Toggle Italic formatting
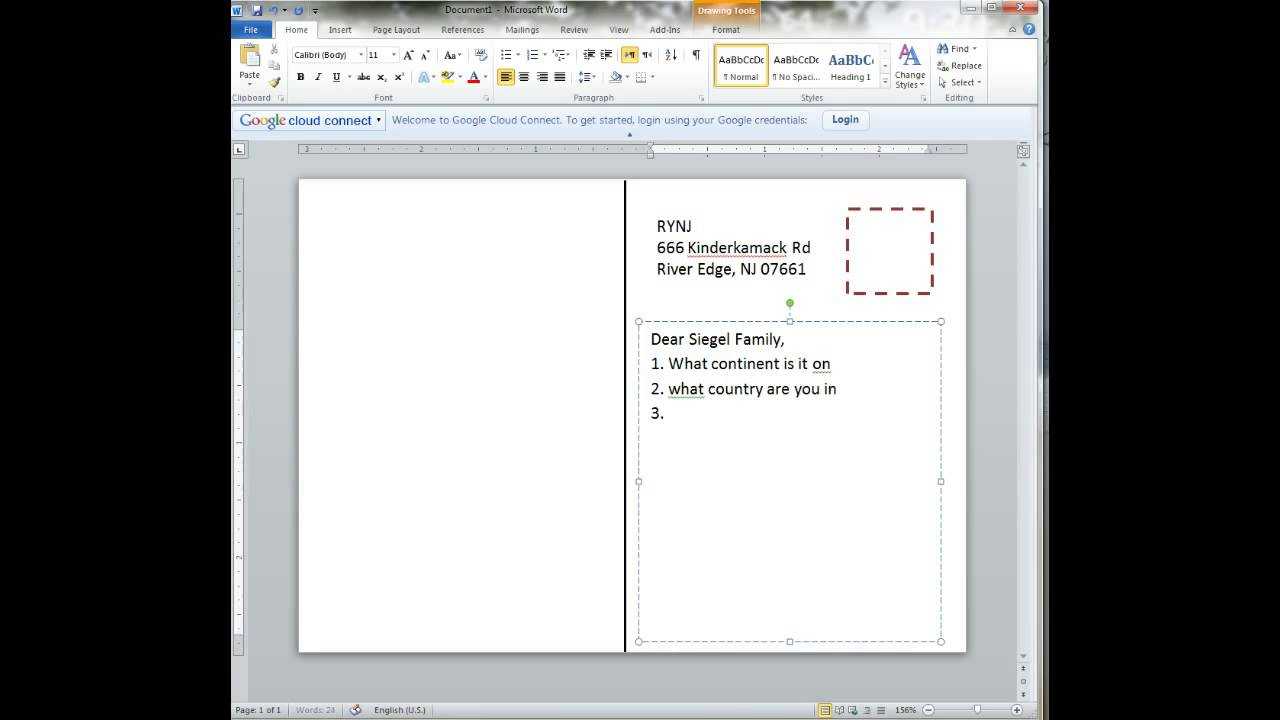 (x=318, y=77)
